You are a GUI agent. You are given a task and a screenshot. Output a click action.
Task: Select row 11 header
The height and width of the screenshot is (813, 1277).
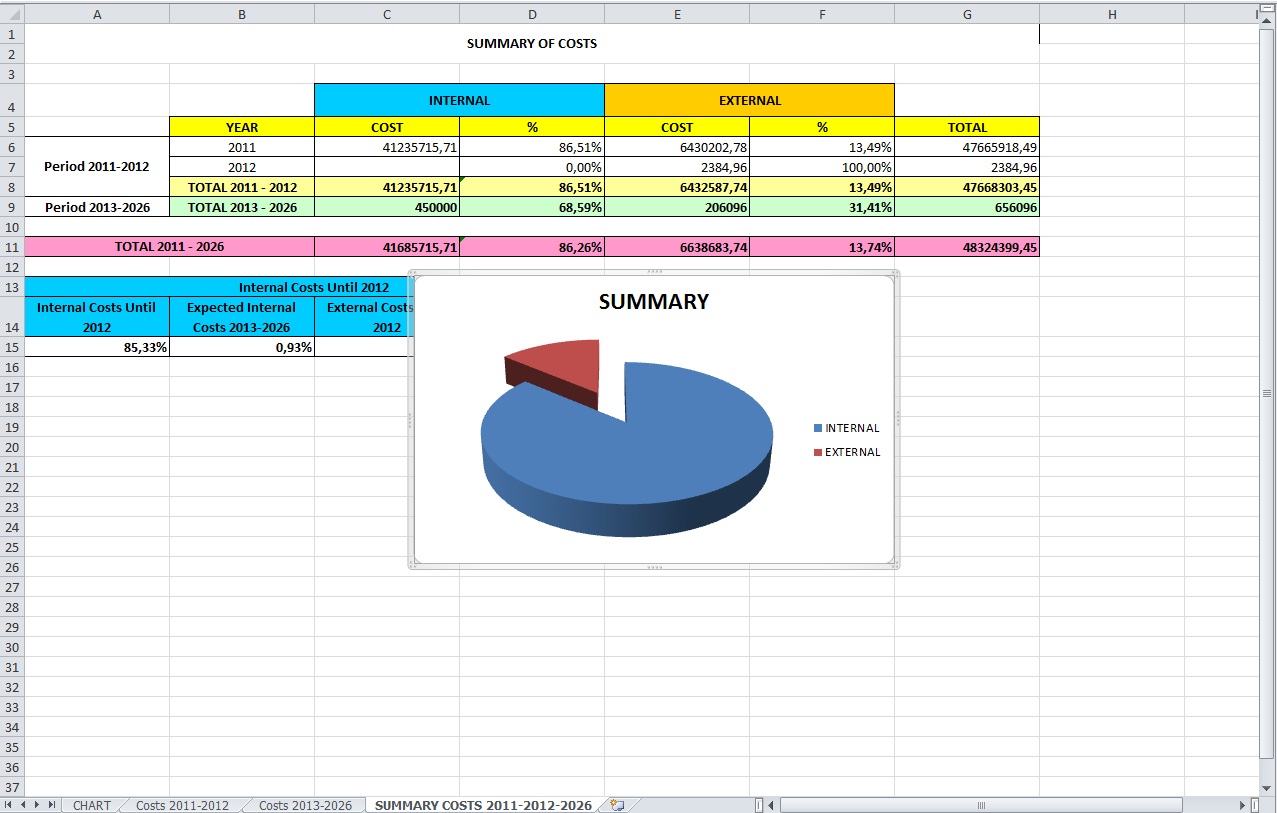pyautogui.click(x=12, y=247)
